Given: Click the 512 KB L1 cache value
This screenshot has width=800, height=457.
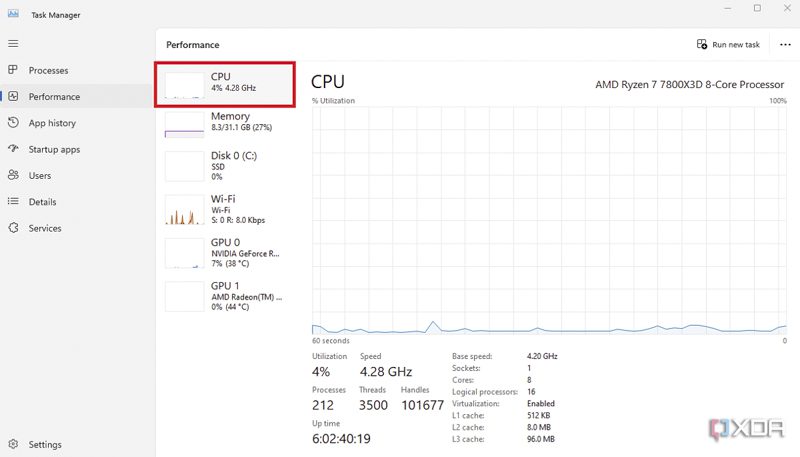Looking at the screenshot, I should 538,415.
